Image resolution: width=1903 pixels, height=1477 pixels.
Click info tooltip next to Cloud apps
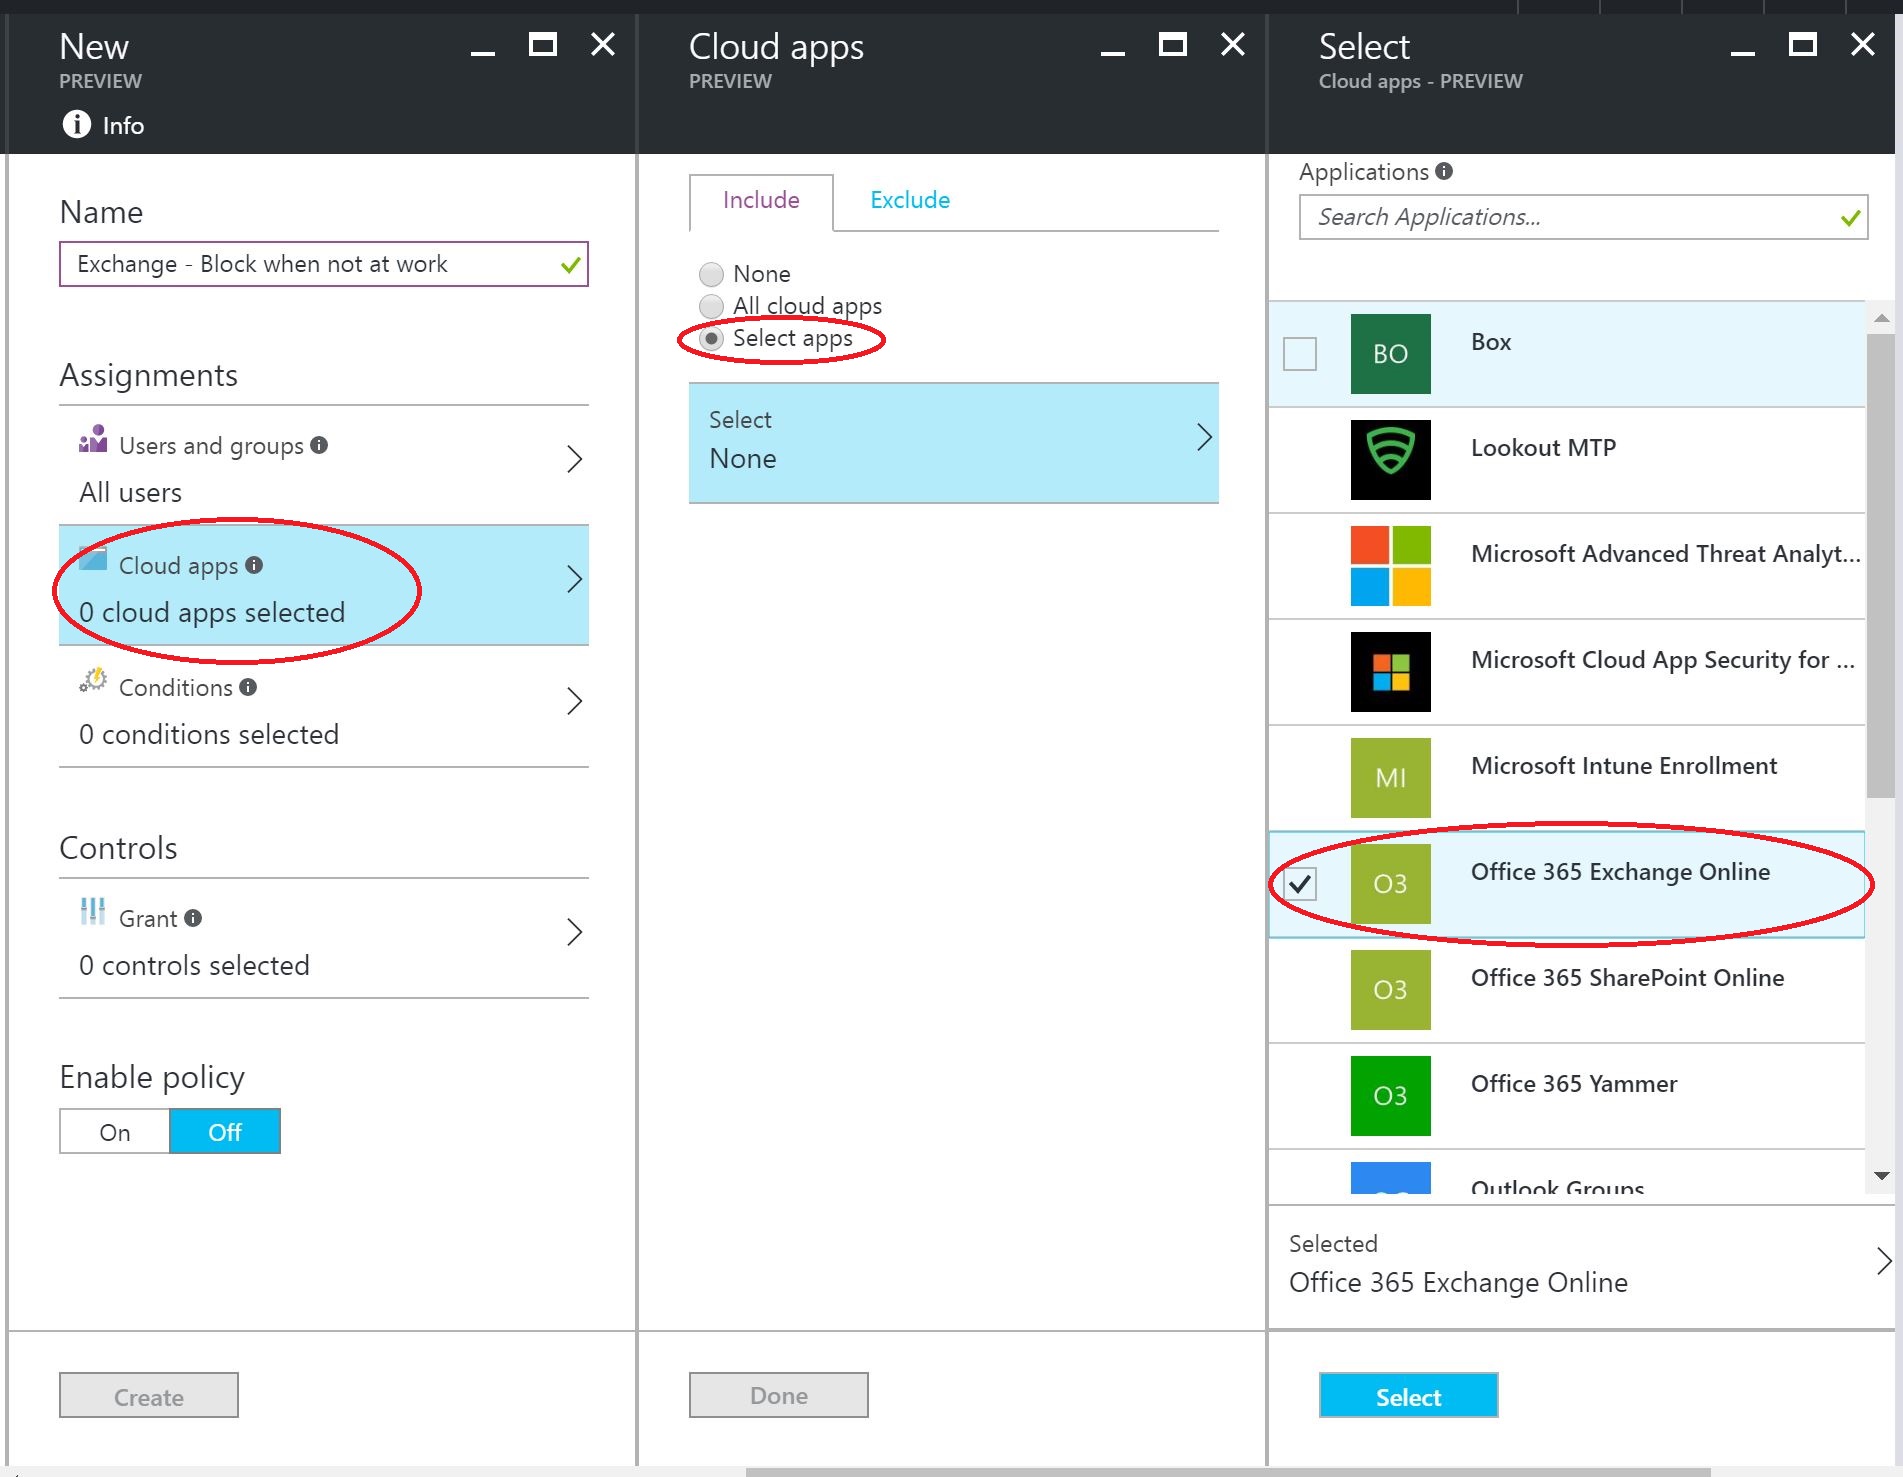(x=254, y=565)
